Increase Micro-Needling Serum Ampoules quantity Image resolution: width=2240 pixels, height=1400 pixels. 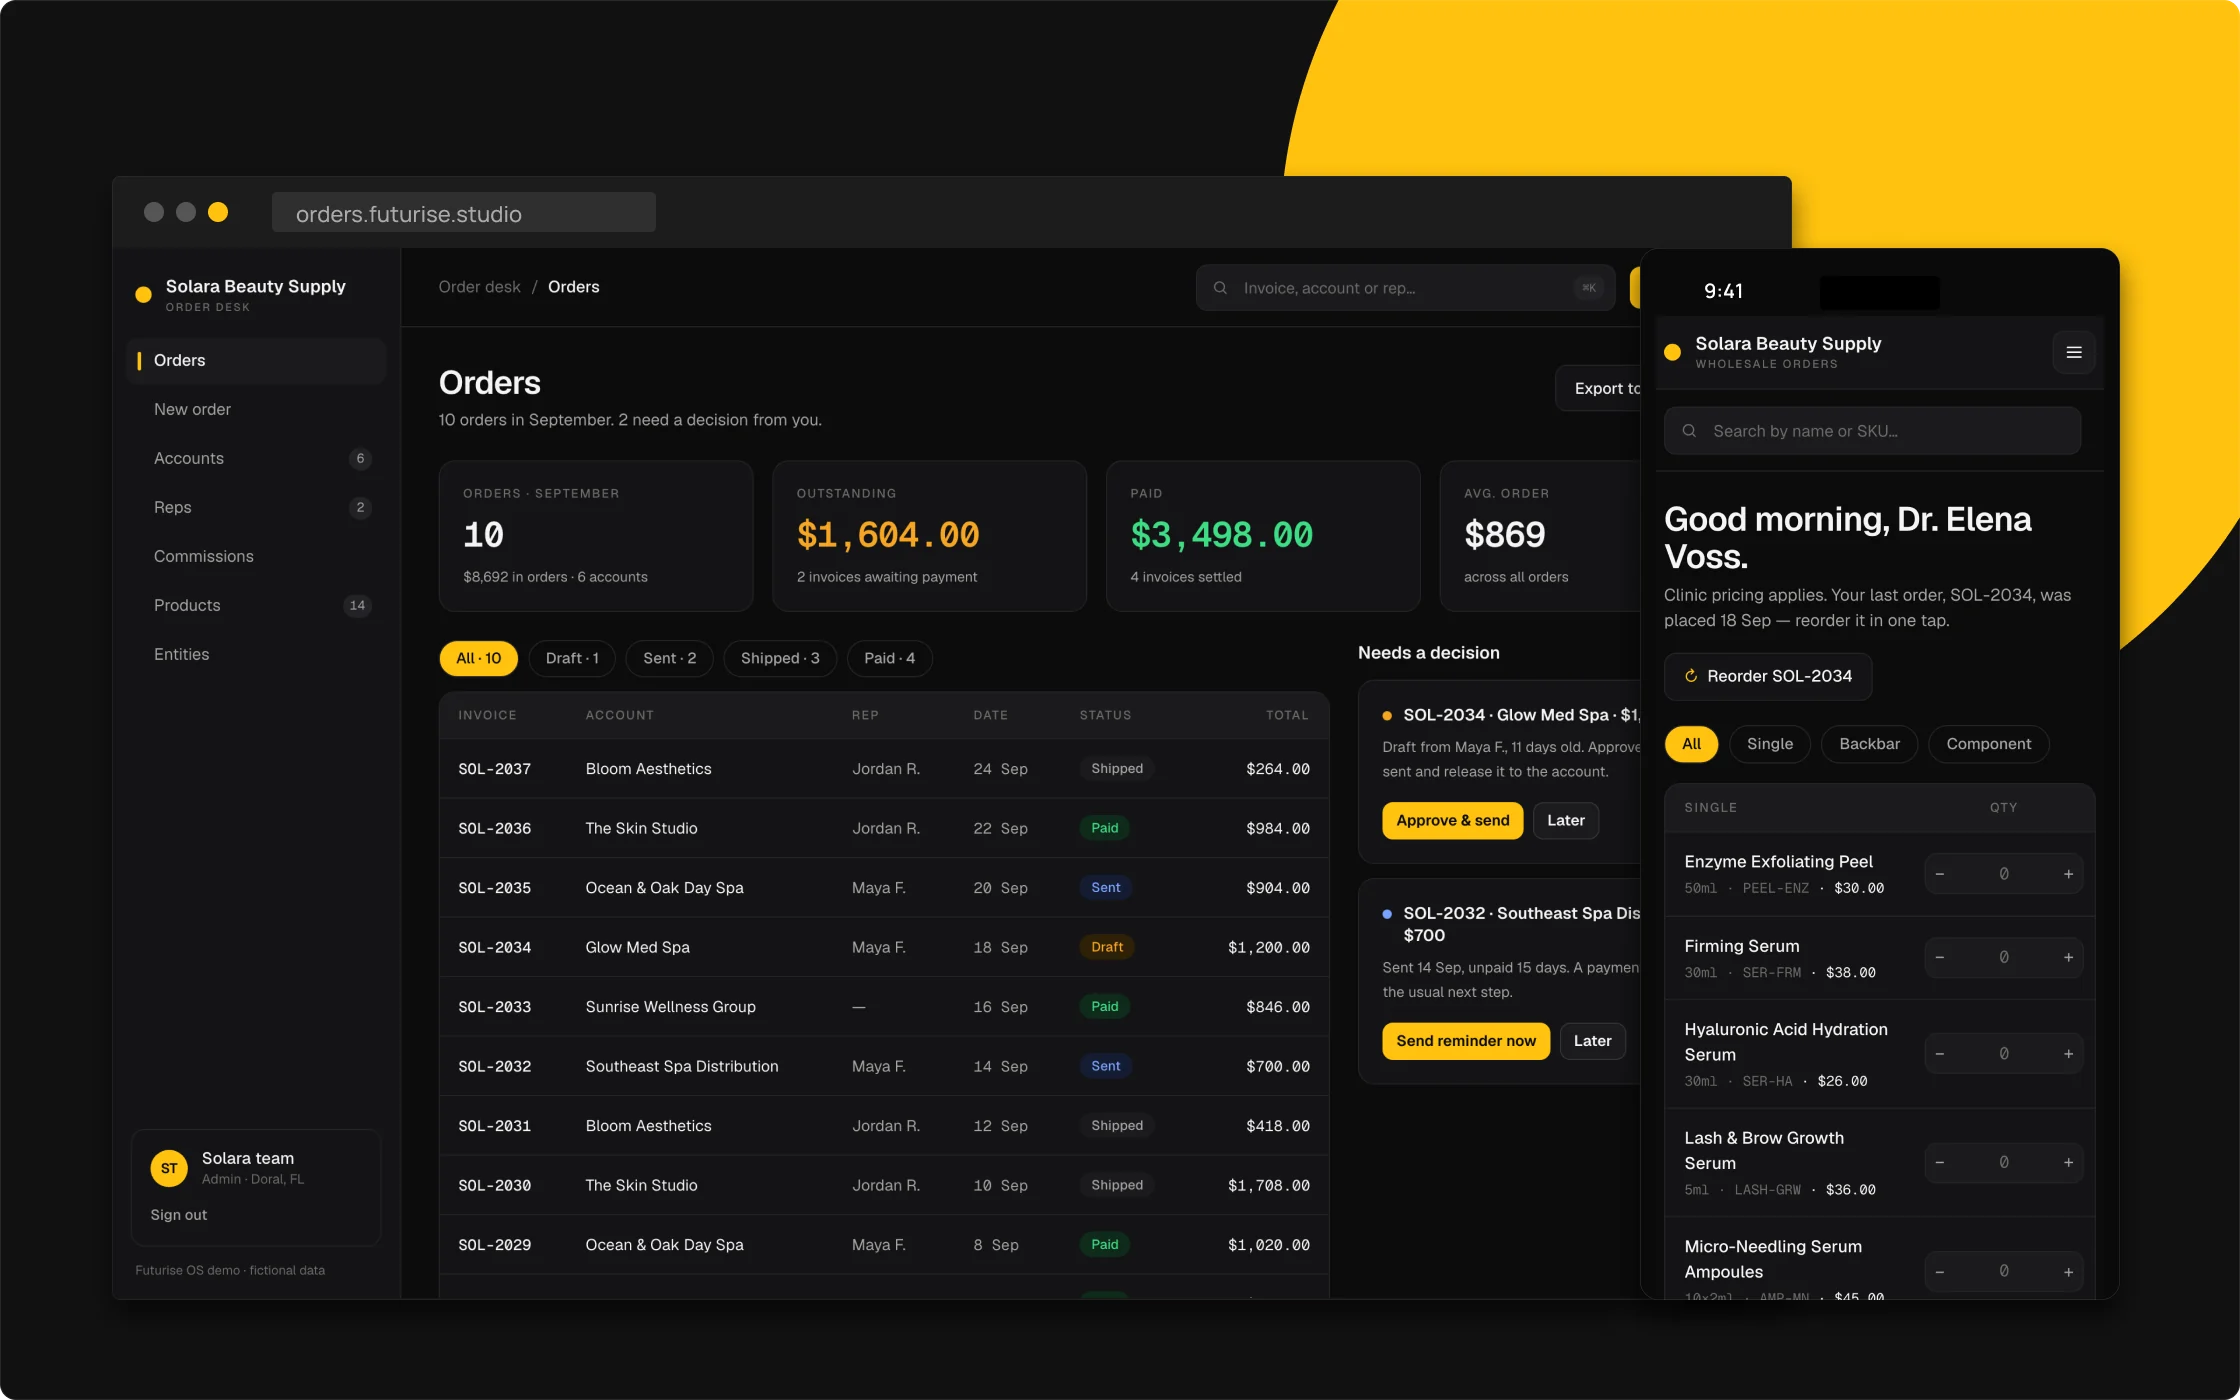click(2068, 1271)
